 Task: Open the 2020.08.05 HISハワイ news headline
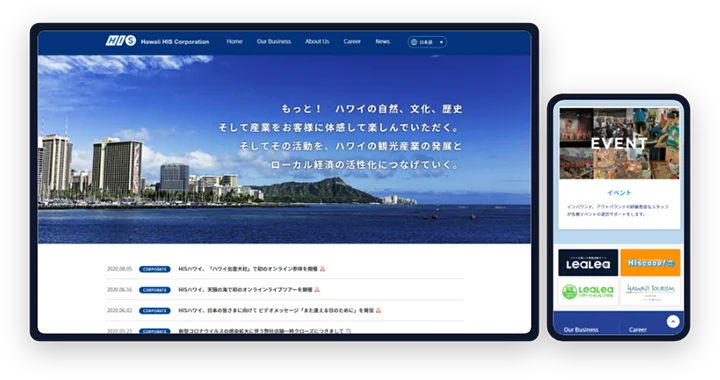coord(248,269)
